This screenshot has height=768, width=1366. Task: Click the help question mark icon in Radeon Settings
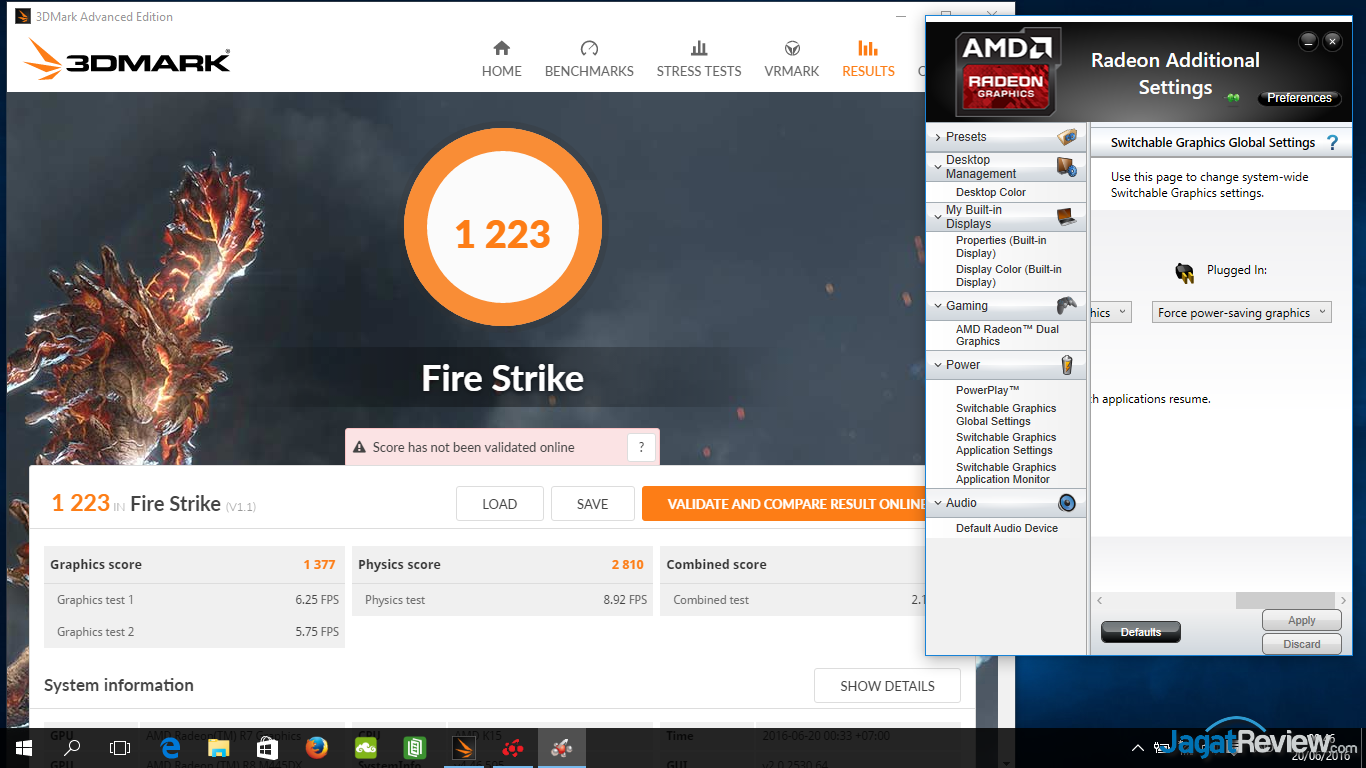pos(1332,143)
